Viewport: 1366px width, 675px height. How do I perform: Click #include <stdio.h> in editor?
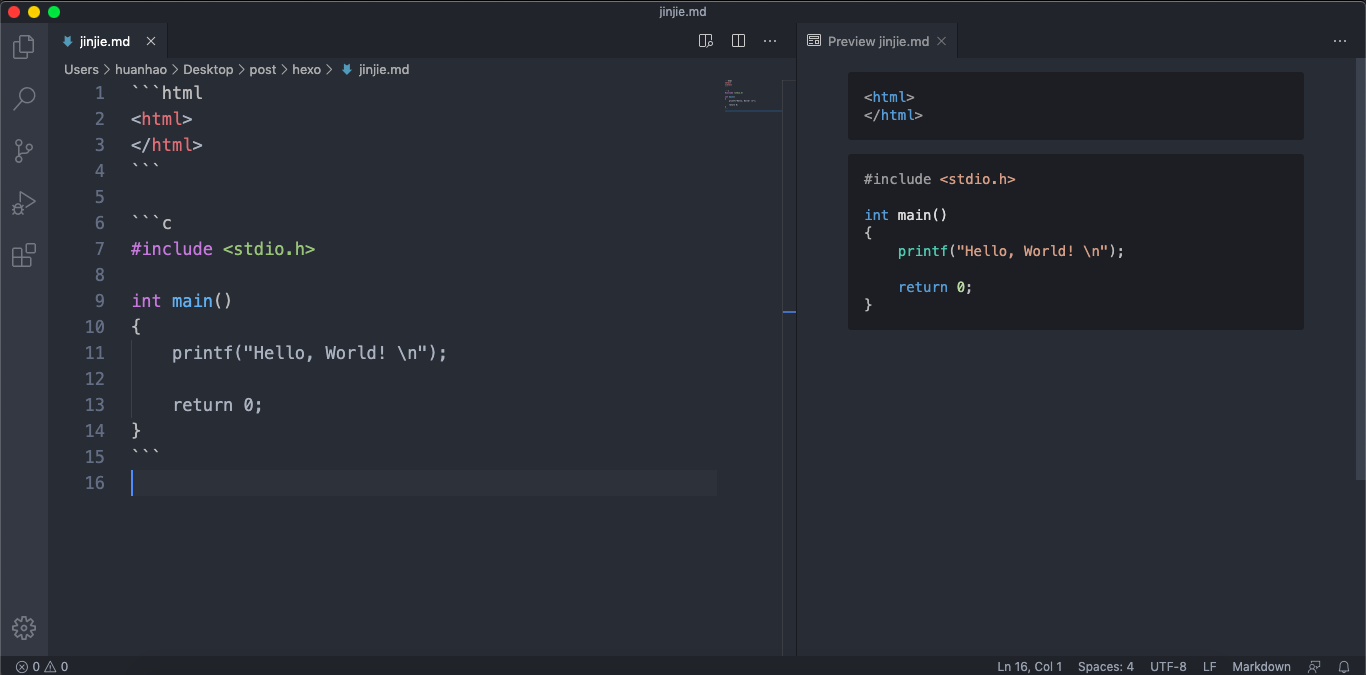(223, 249)
